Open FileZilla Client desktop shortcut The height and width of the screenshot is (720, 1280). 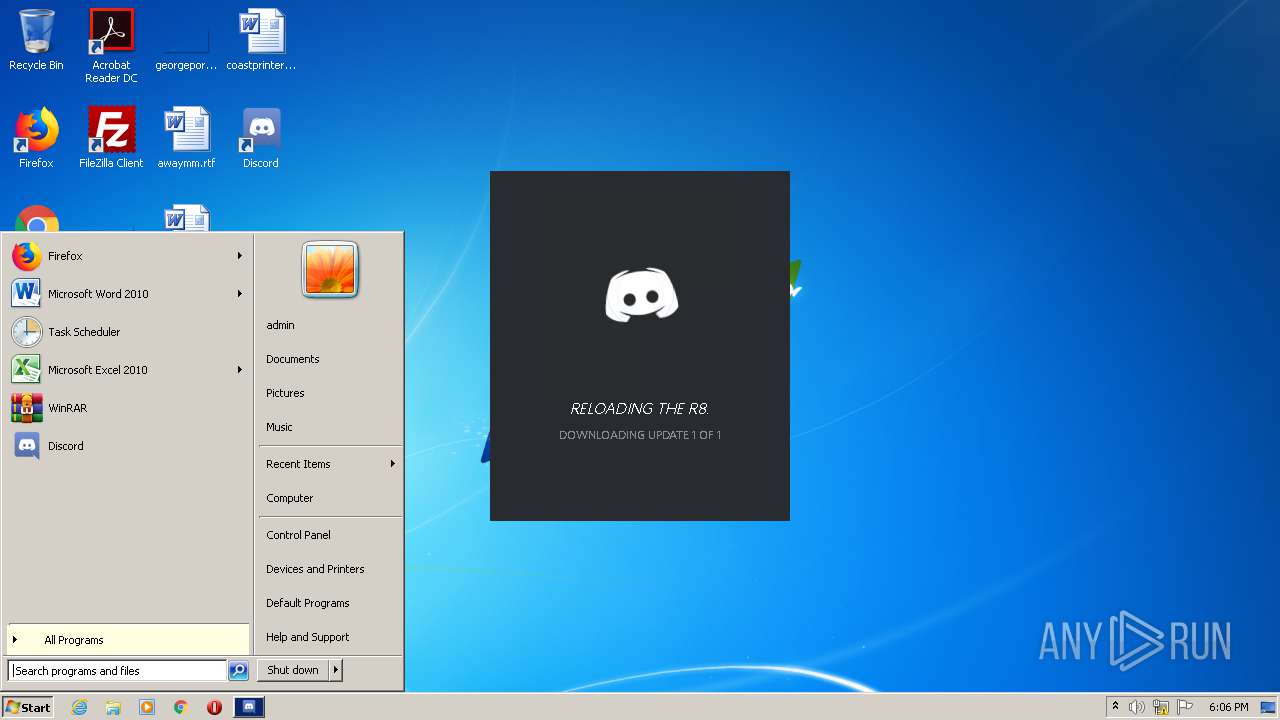111,138
